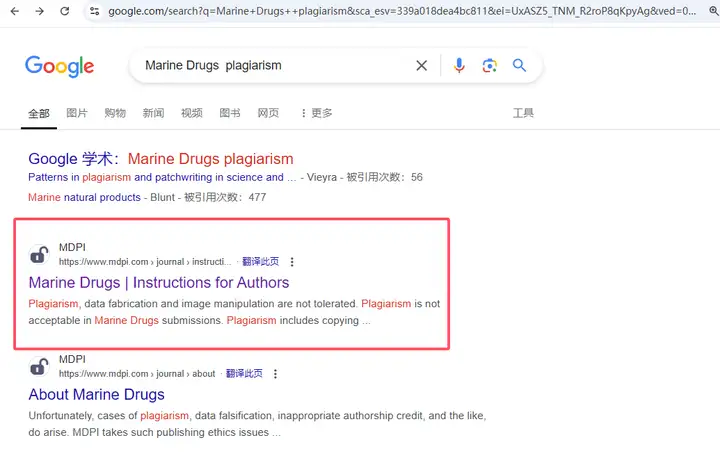Clear the search query with the X
This screenshot has width=720, height=472.
[x=422, y=66]
